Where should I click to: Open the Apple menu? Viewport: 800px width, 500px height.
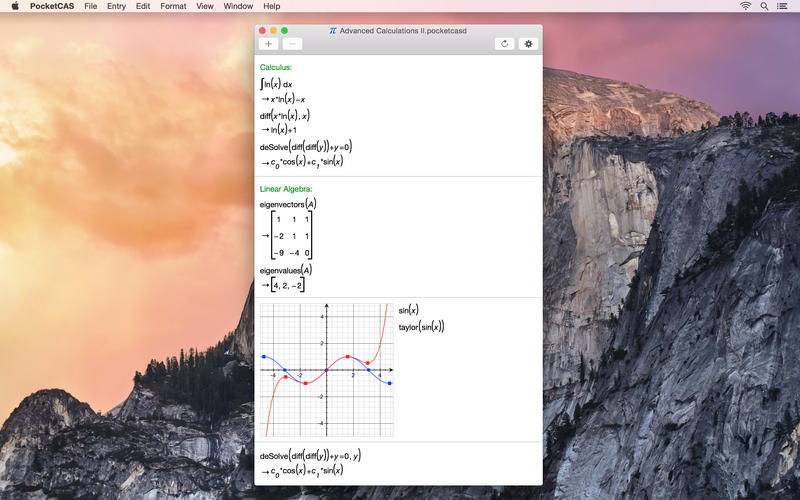coord(15,6)
